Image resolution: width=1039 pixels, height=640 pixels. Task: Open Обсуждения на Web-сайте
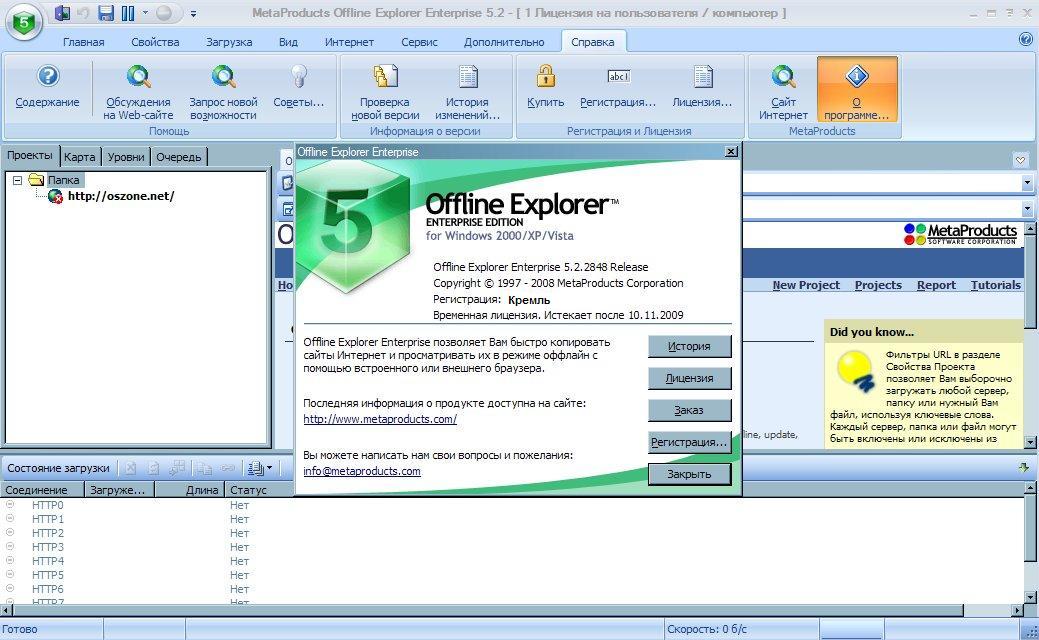tap(138, 91)
